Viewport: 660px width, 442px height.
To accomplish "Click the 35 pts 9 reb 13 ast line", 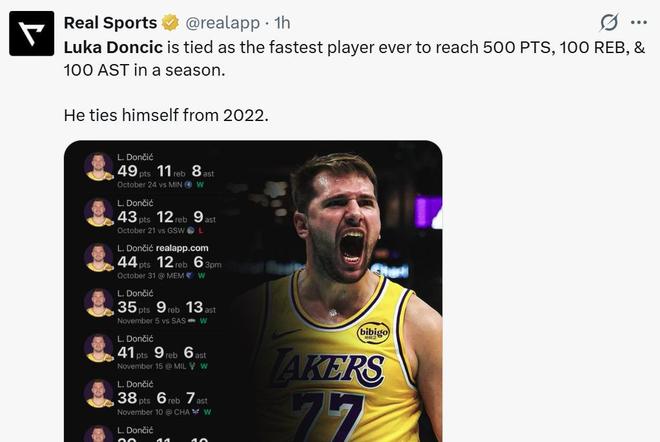I will [x=166, y=308].
